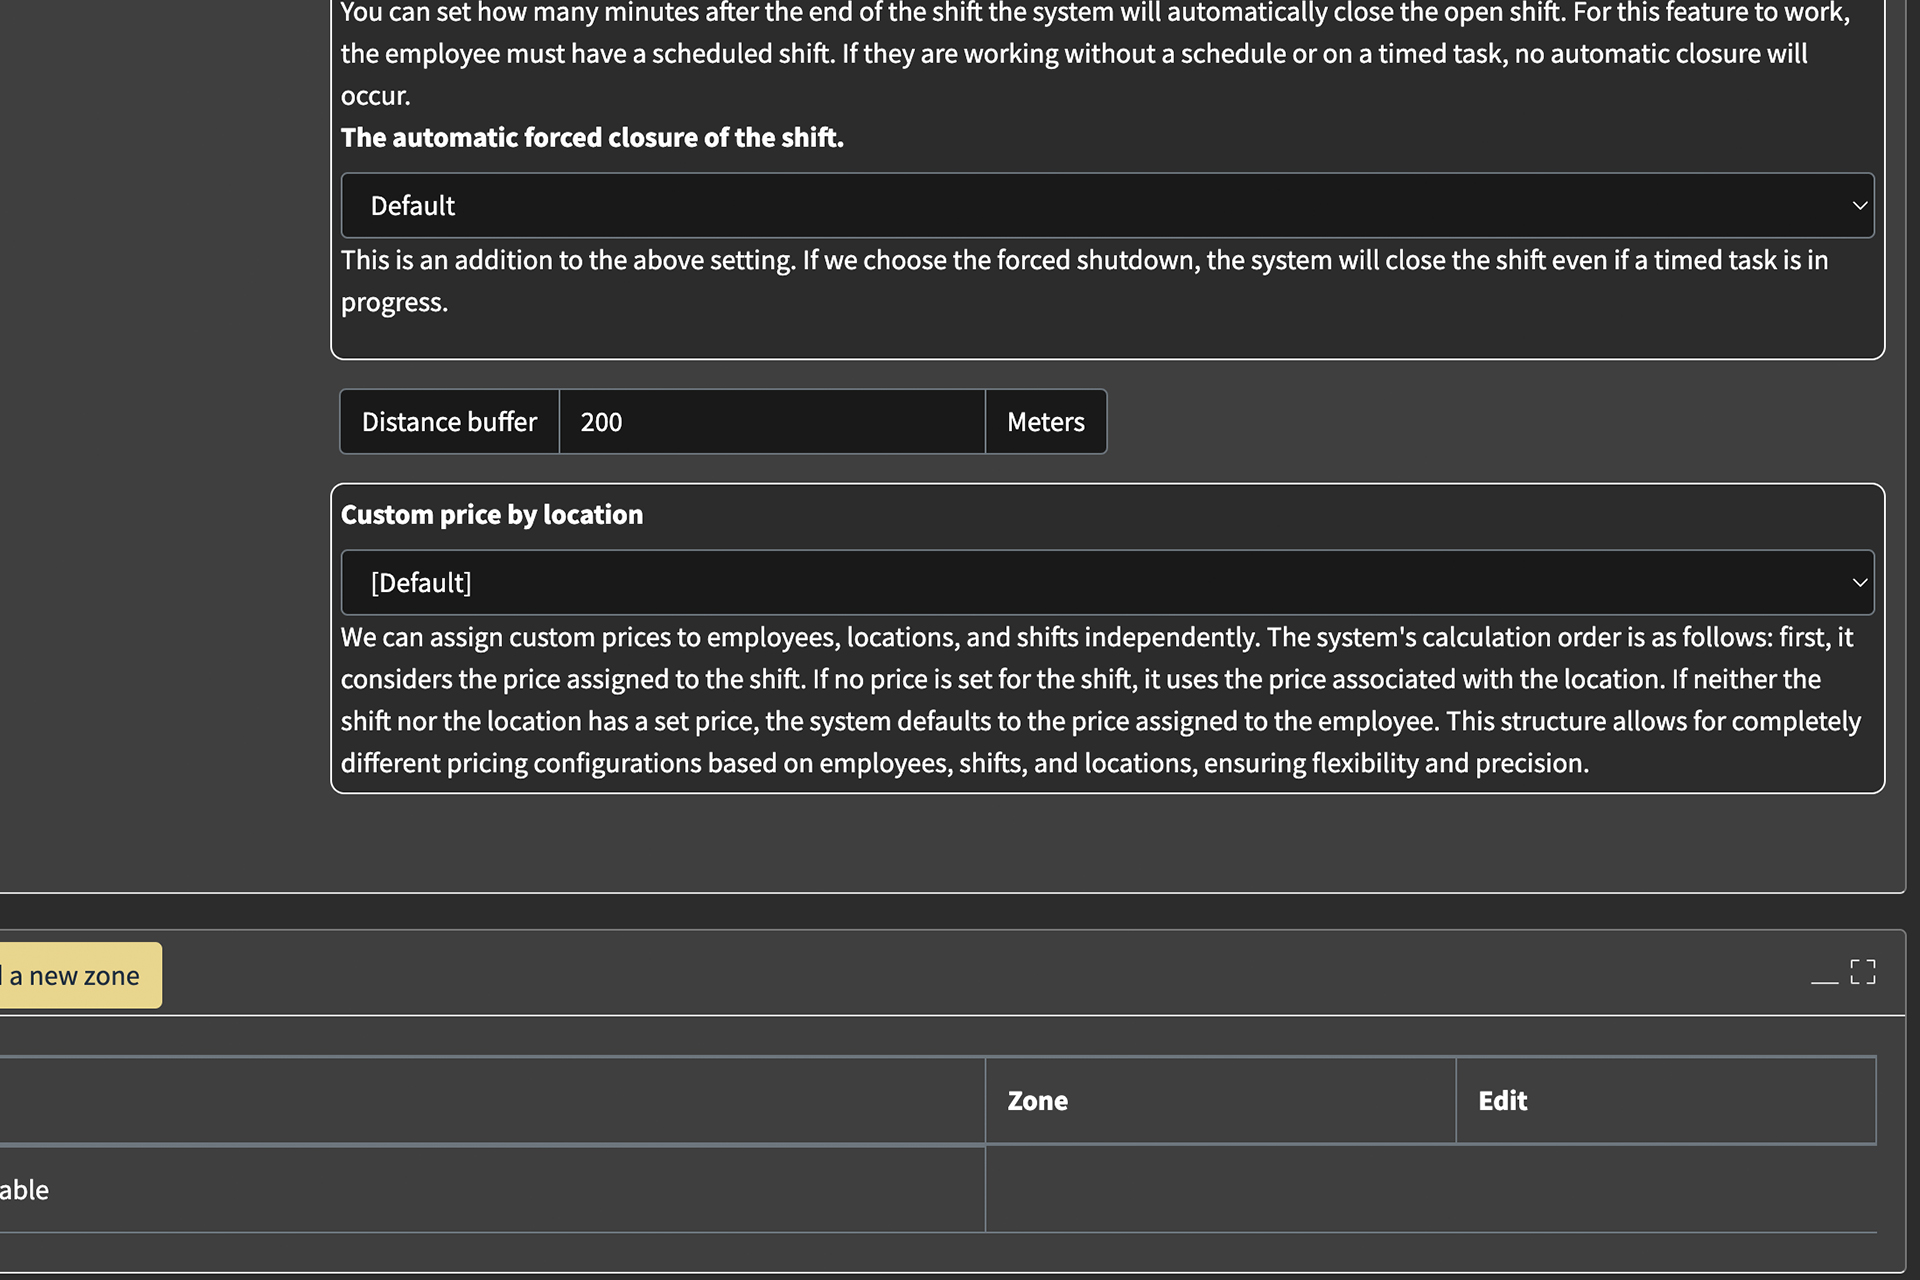Click the Distance buffer label
Viewport: 1920px width, 1280px height.
pos(449,422)
